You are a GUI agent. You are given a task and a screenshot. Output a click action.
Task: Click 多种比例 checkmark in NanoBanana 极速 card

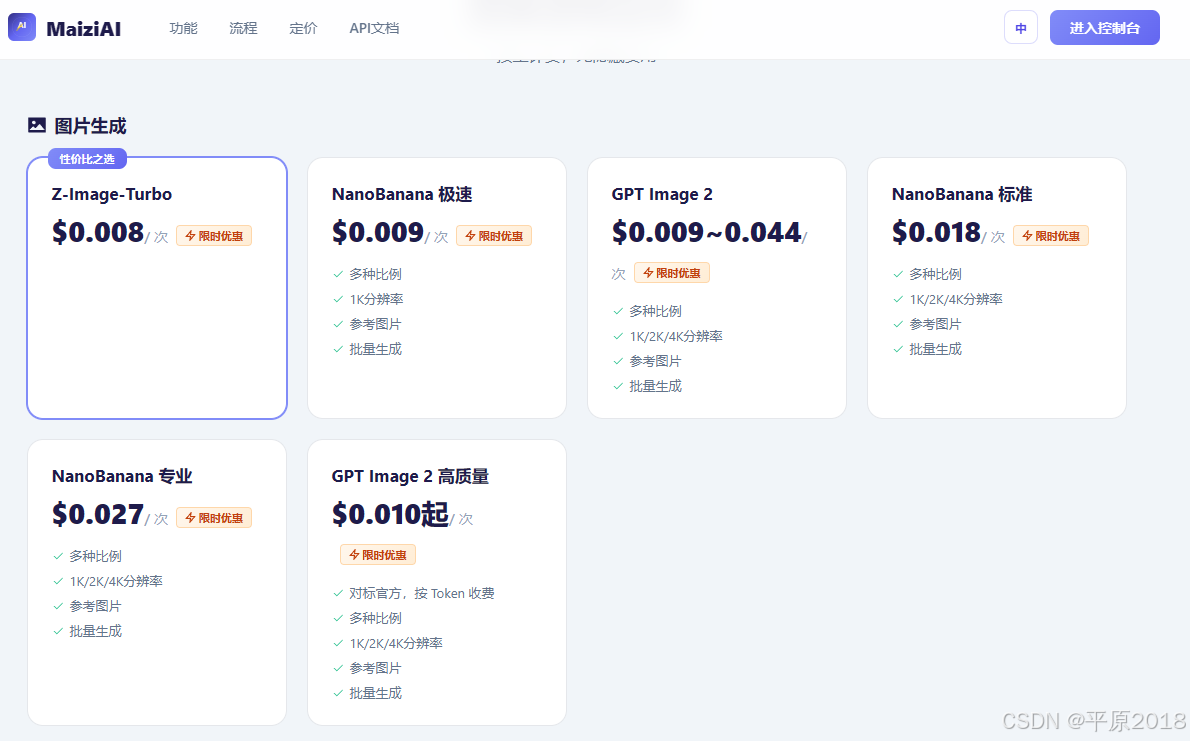pos(338,274)
